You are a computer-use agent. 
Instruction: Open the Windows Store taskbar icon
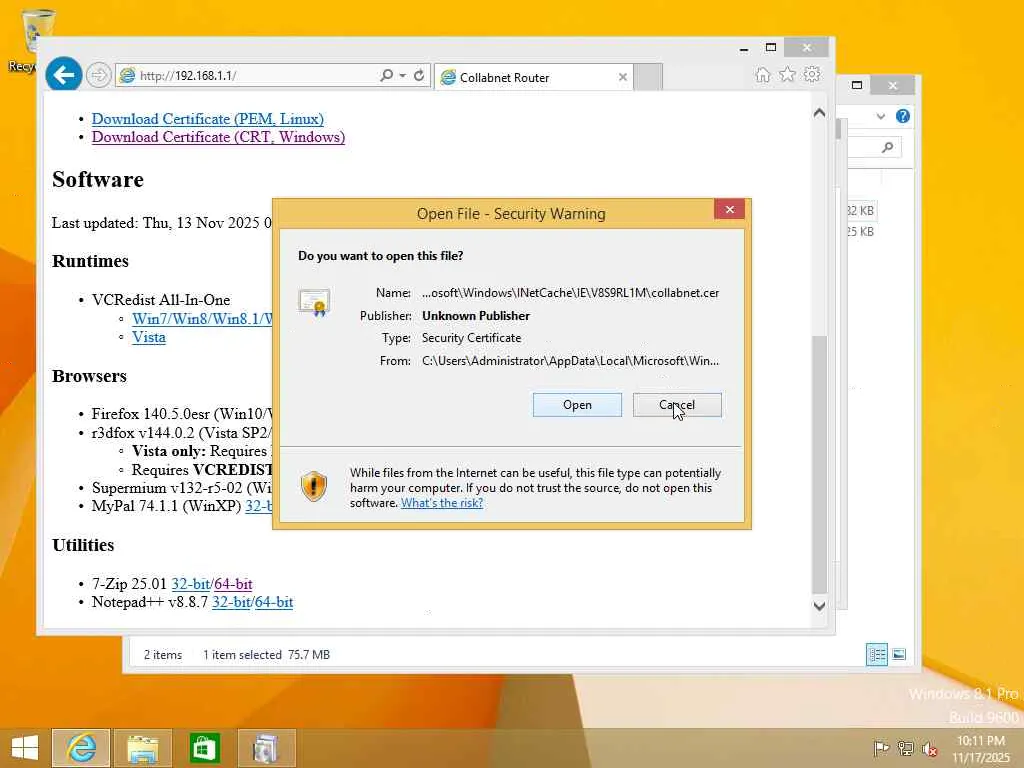(x=204, y=748)
